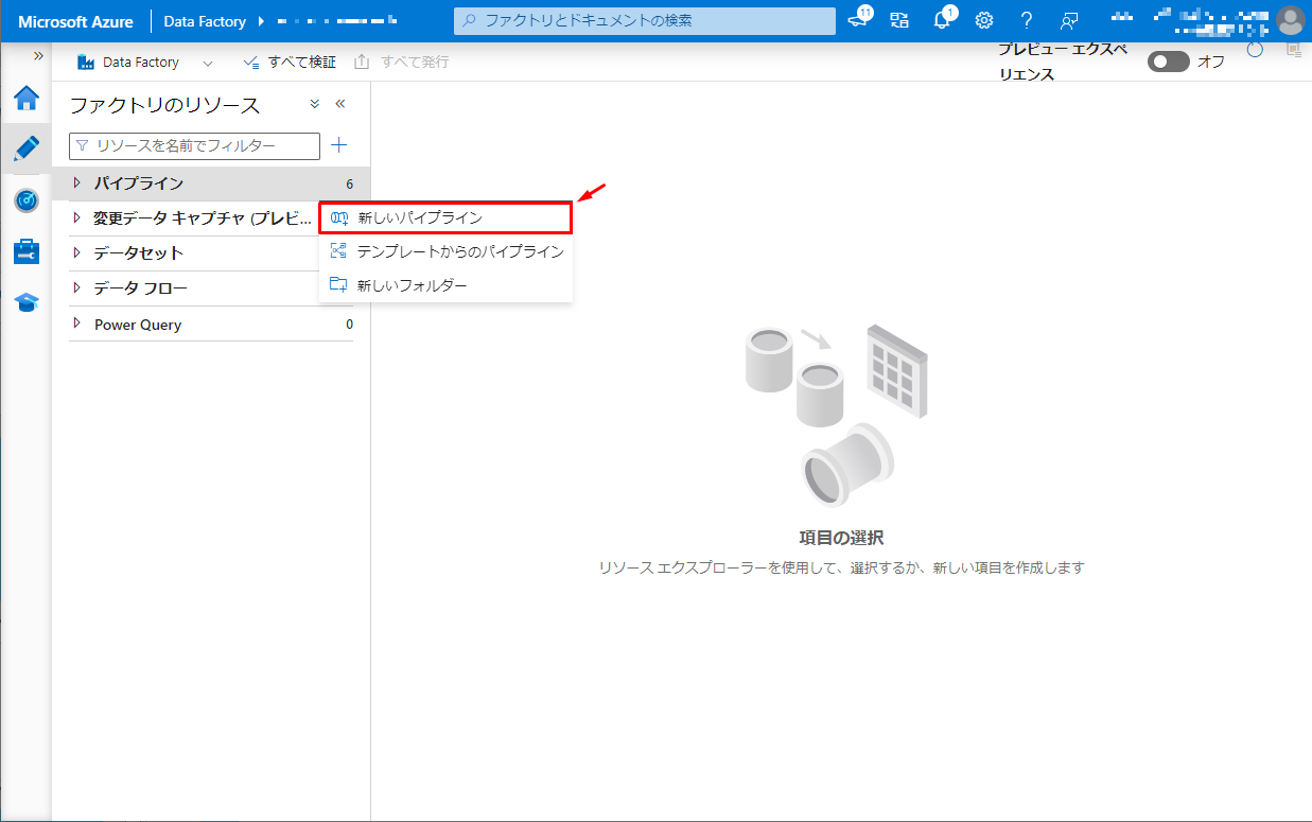Open the Learning center graduation cap icon
The height and width of the screenshot is (822, 1312).
[x=26, y=302]
